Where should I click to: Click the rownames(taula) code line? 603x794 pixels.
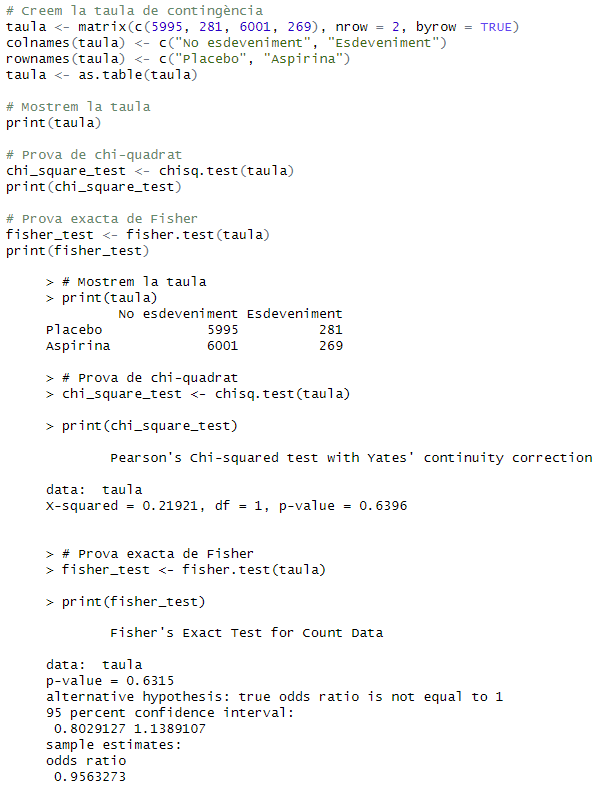pyautogui.click(x=178, y=59)
